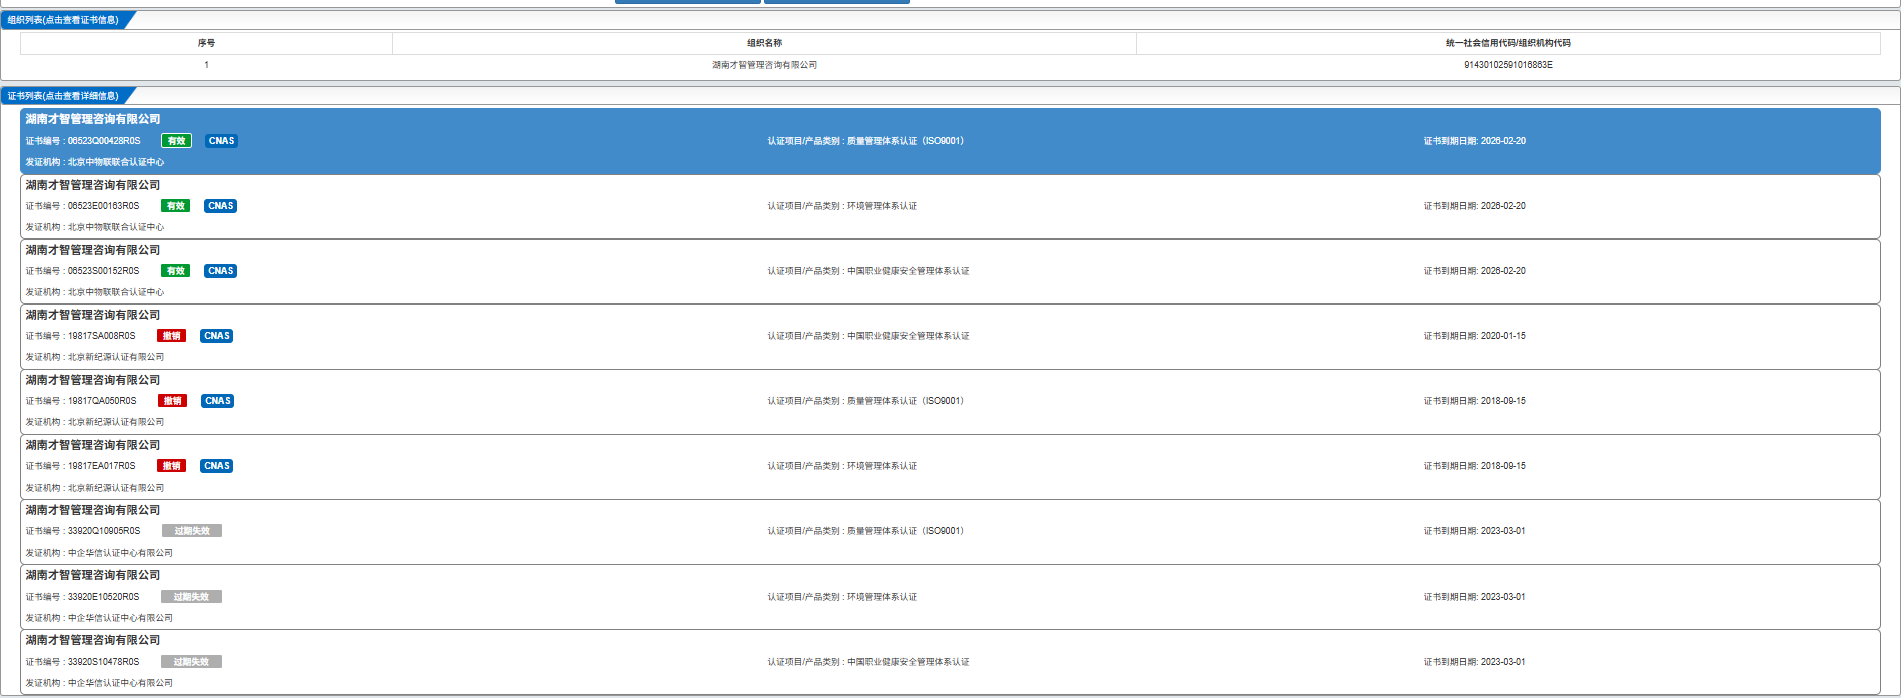Click 过期失效 badge for certificate 33920Q10905R0S
Viewport: 1901px width, 698px height.
pos(192,531)
